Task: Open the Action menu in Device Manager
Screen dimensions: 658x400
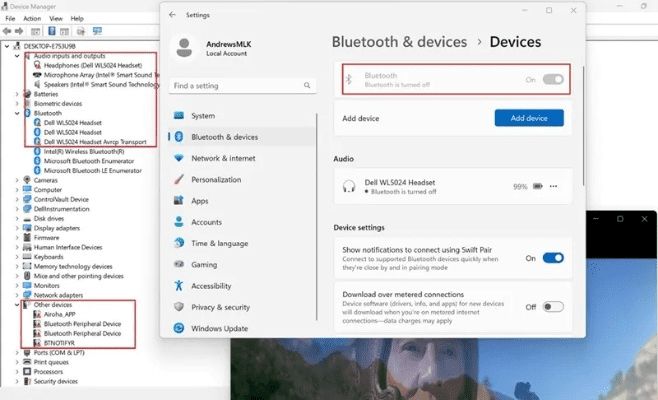Action: point(32,18)
